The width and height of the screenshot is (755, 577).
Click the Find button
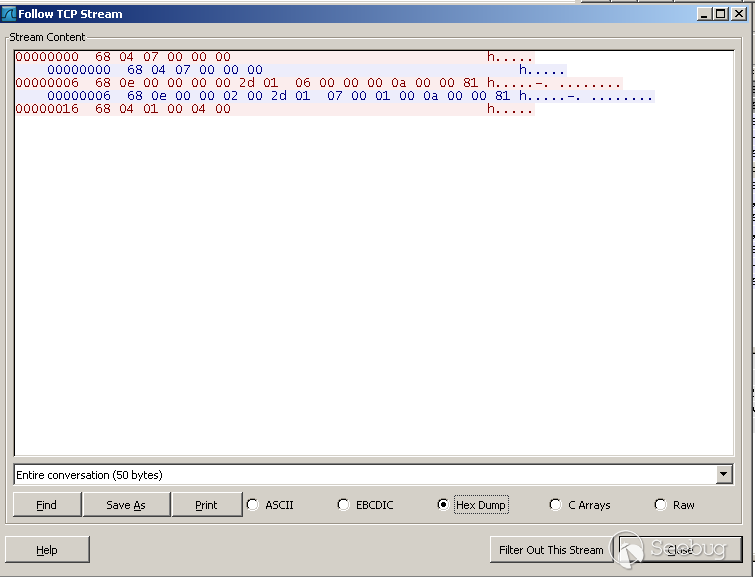point(47,505)
